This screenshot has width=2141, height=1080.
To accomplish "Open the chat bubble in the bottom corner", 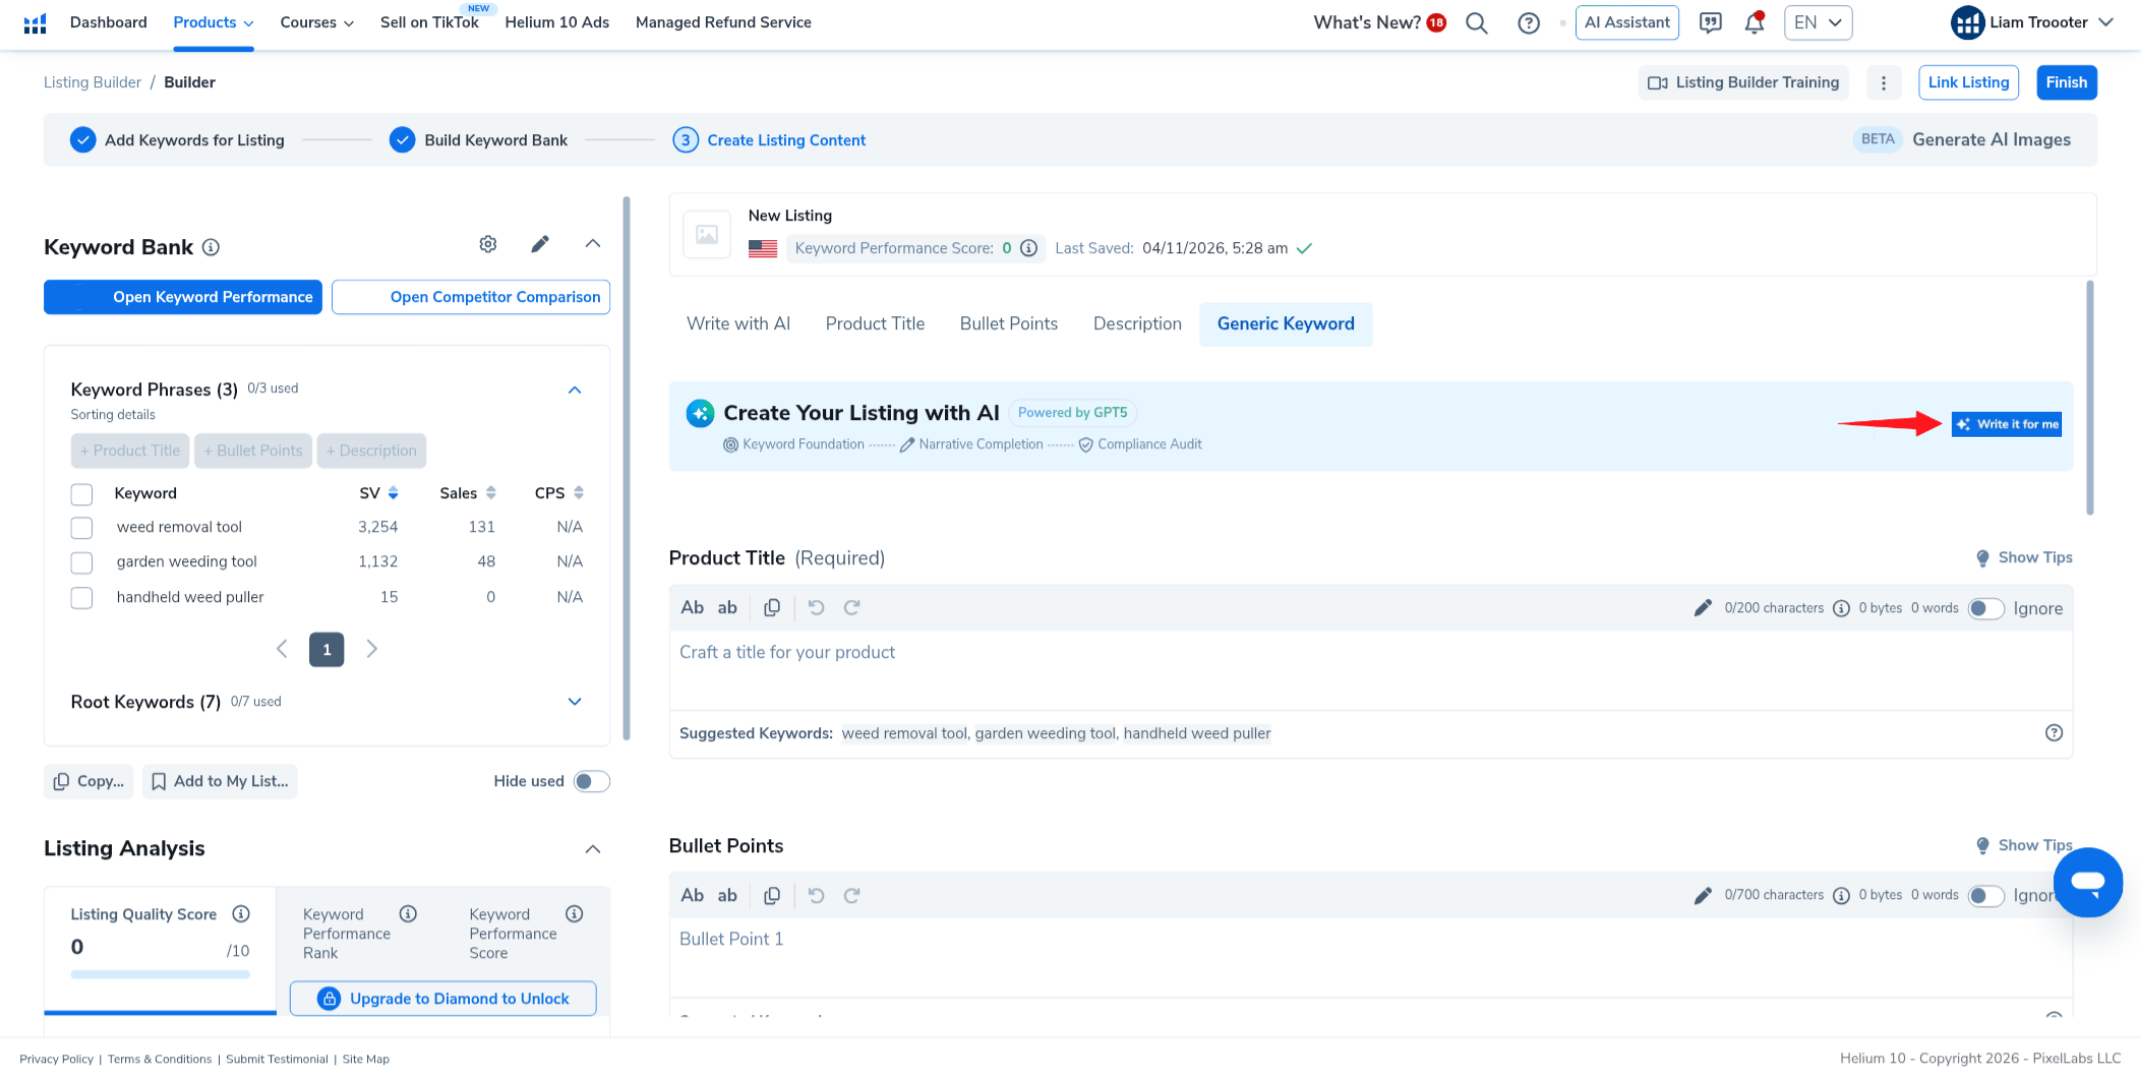I will (2088, 882).
